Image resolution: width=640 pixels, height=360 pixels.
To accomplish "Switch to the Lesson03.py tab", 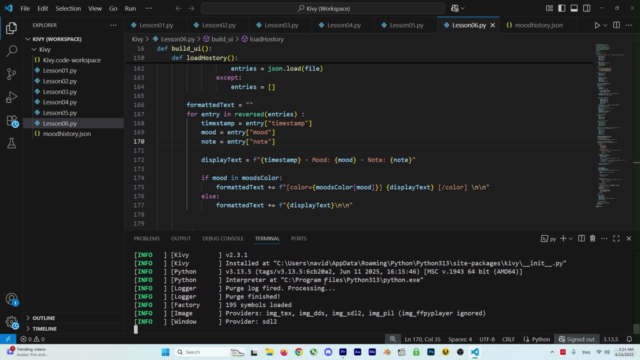I will pos(281,25).
